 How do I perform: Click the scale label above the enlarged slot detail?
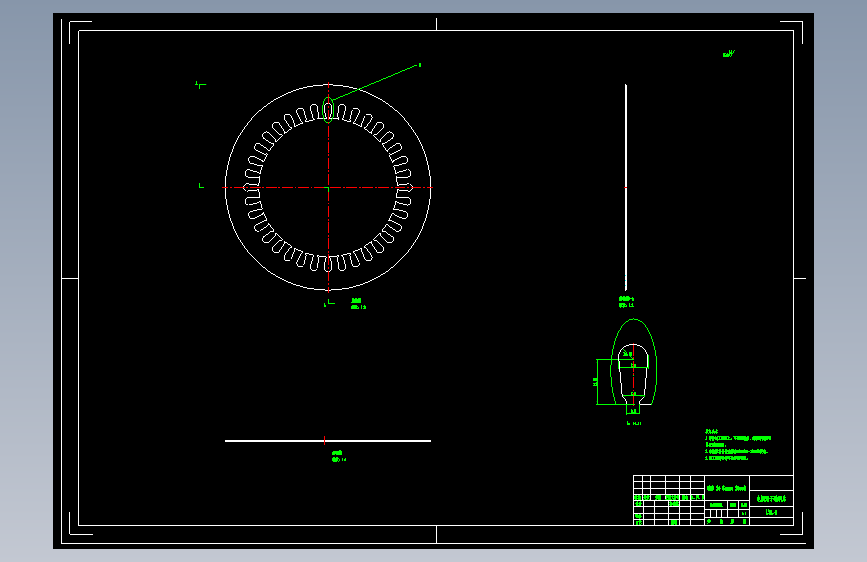(626, 301)
